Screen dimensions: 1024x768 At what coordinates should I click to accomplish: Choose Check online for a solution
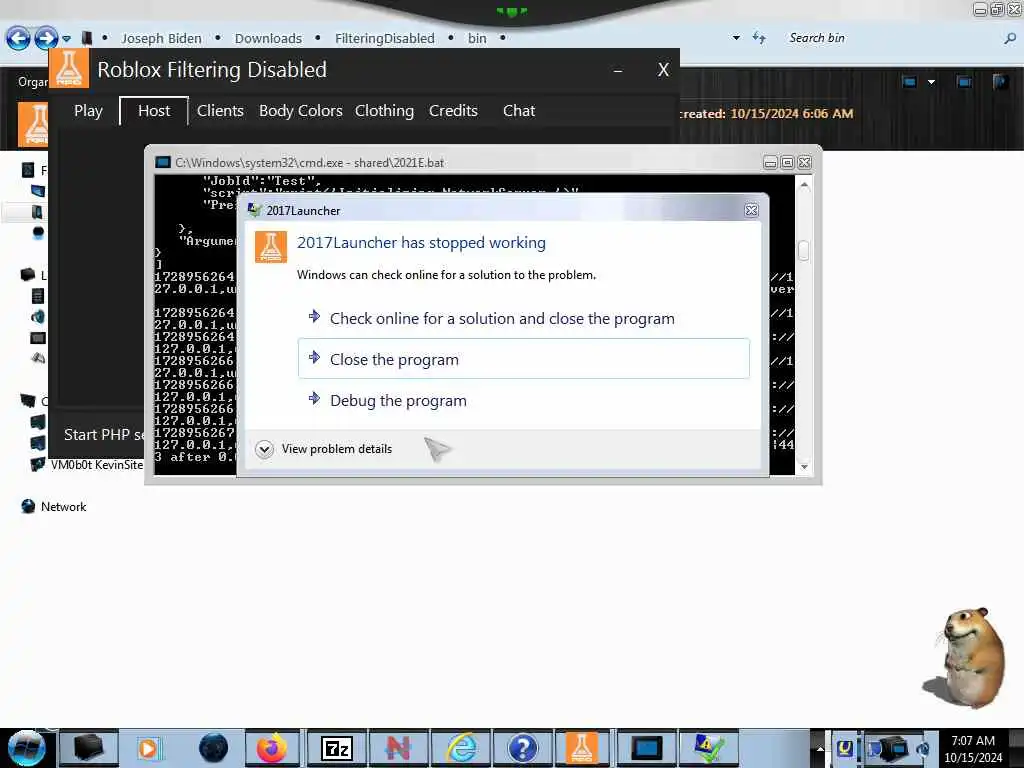point(524,319)
